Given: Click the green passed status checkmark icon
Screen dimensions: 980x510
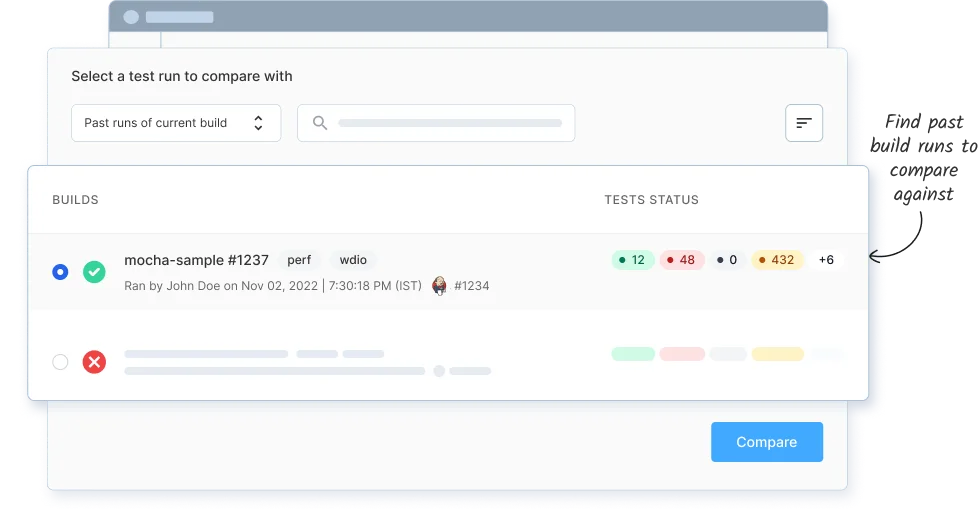Looking at the screenshot, I should [x=94, y=272].
